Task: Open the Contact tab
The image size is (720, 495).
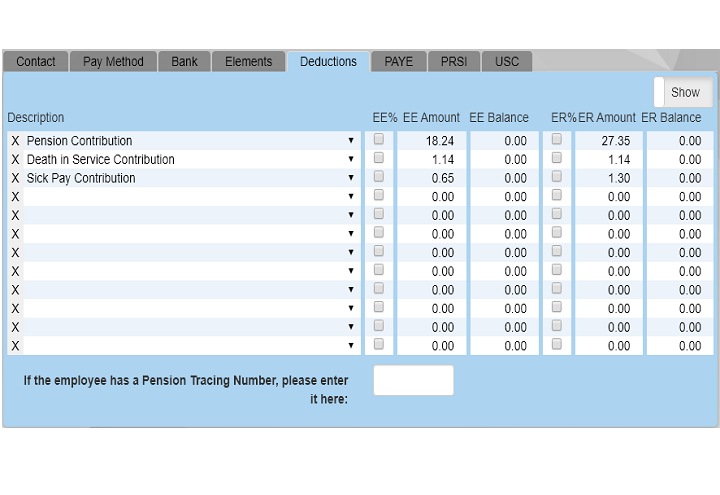Action: tap(36, 62)
